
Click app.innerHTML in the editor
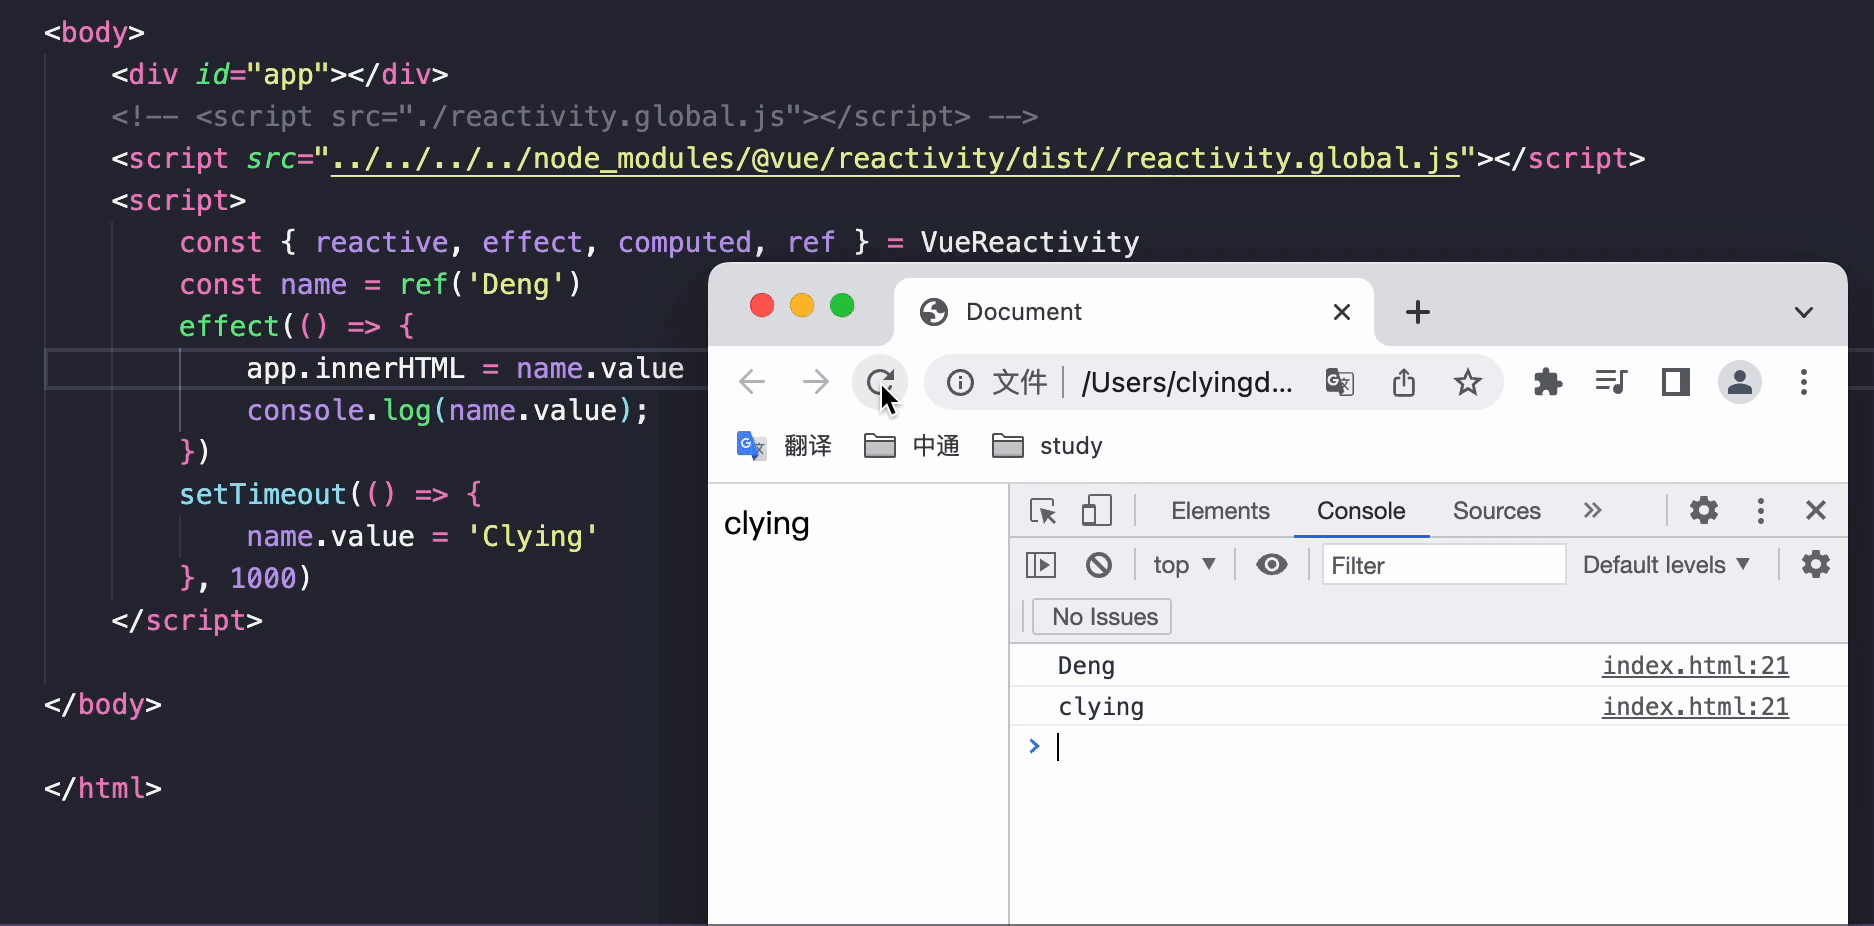coord(355,369)
